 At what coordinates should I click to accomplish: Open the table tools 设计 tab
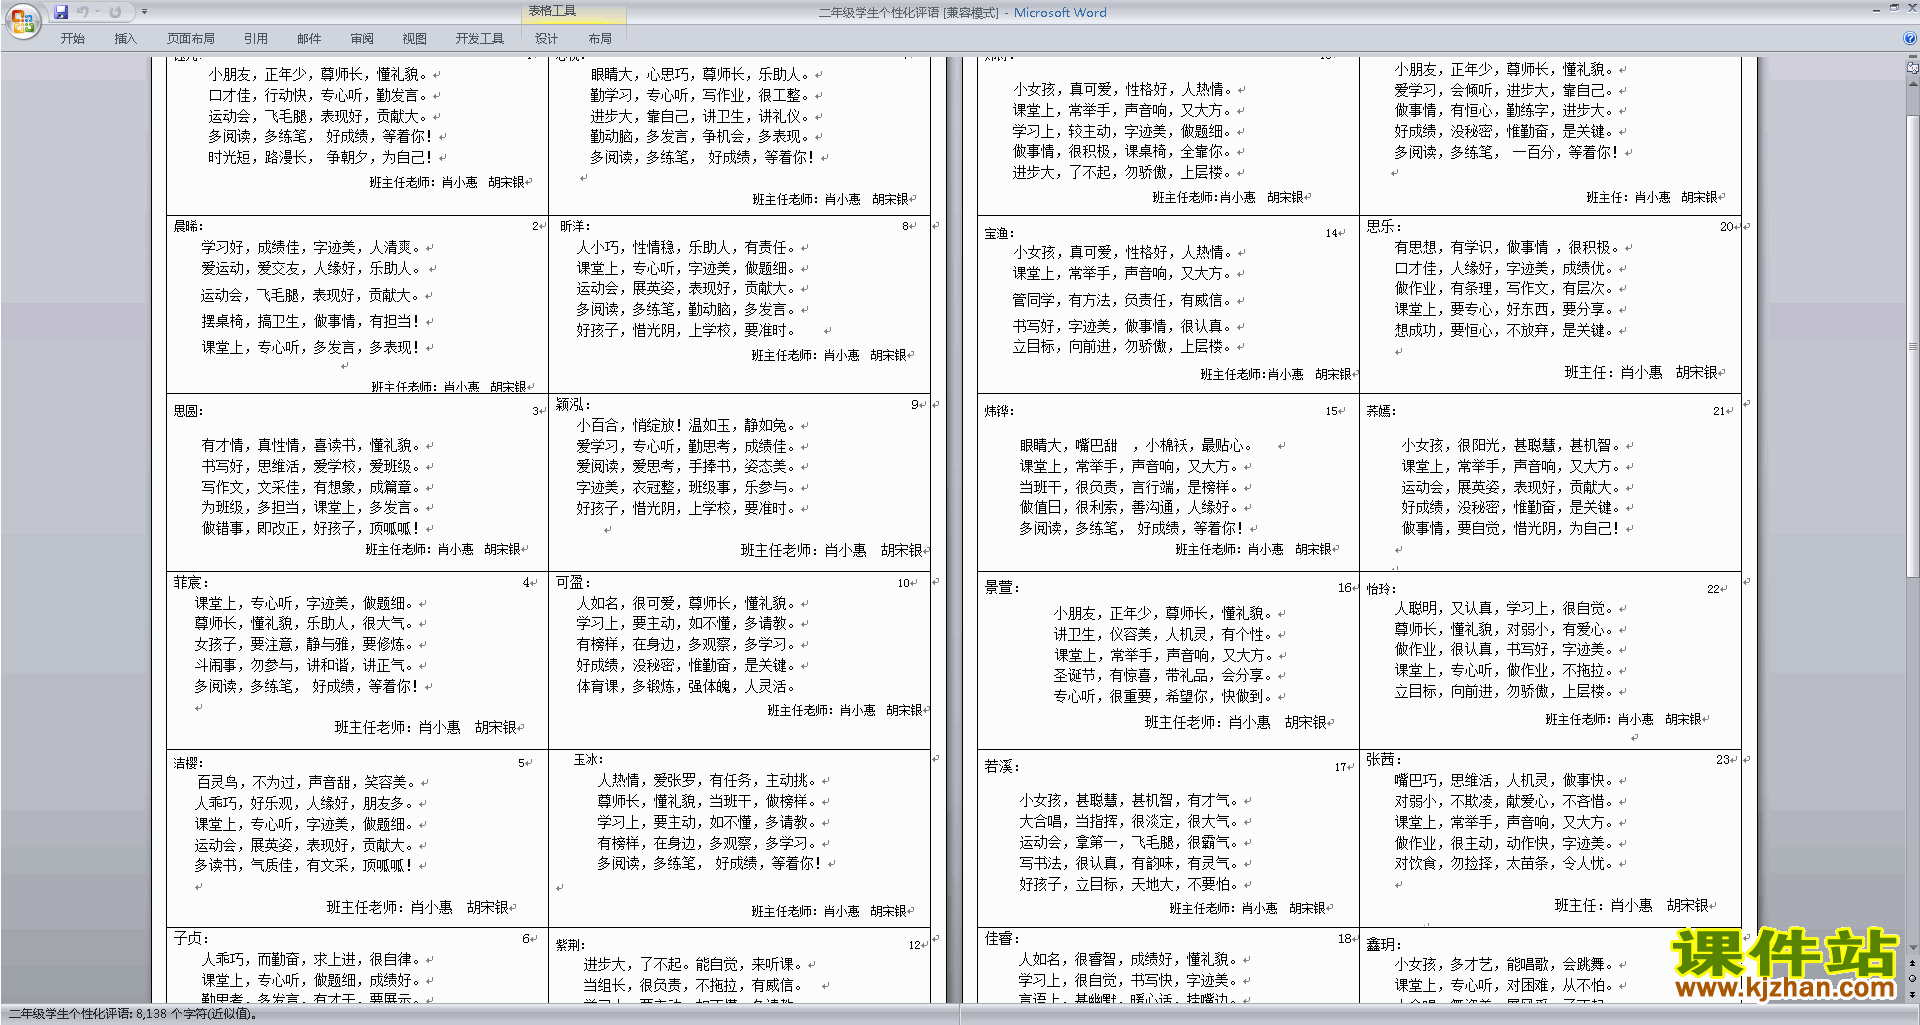546,38
